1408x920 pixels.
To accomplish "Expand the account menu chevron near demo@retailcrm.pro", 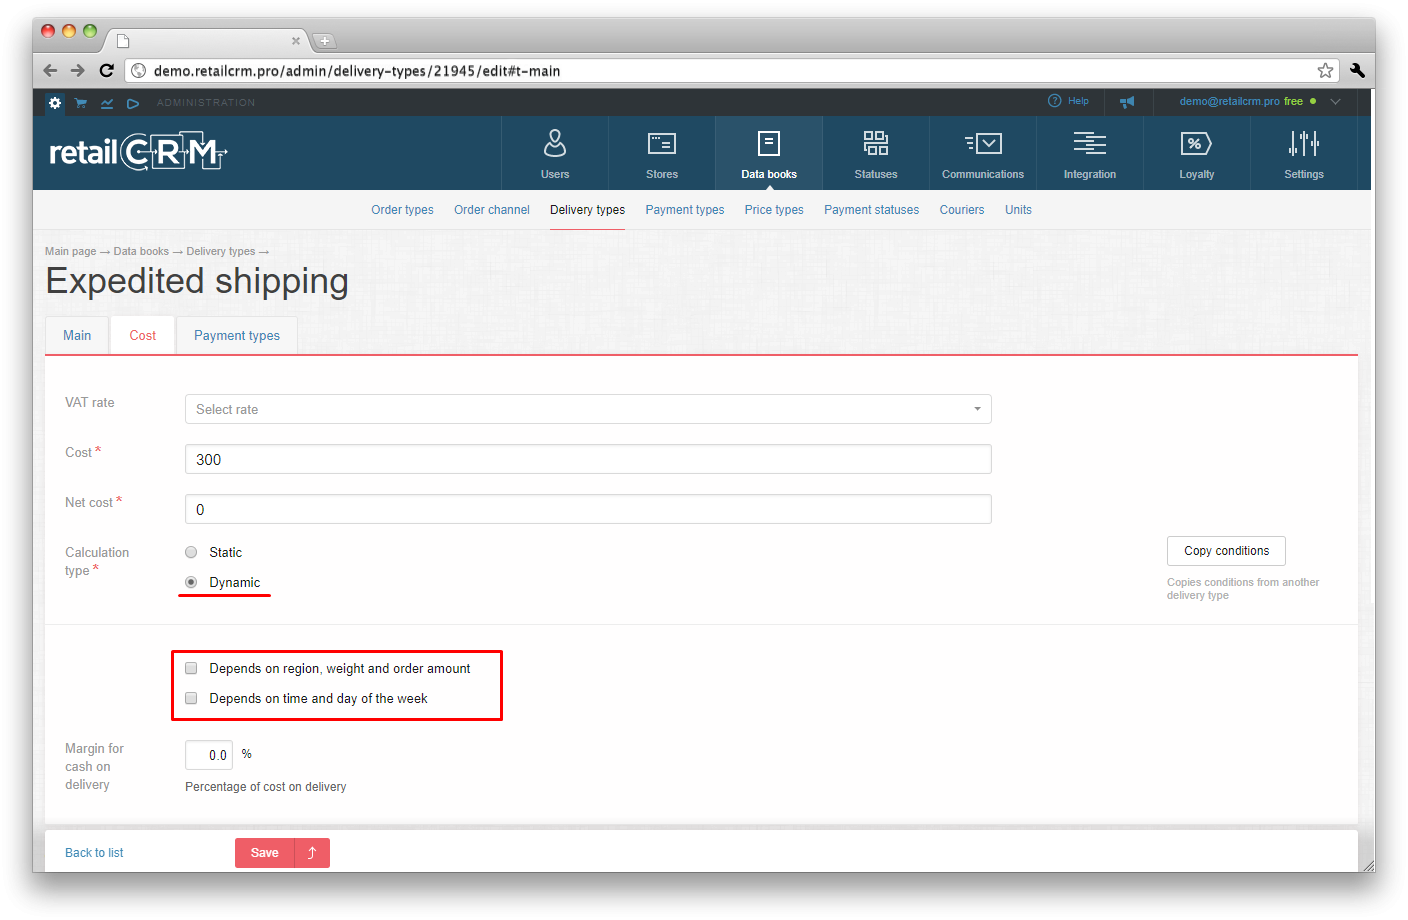I will pyautogui.click(x=1335, y=101).
